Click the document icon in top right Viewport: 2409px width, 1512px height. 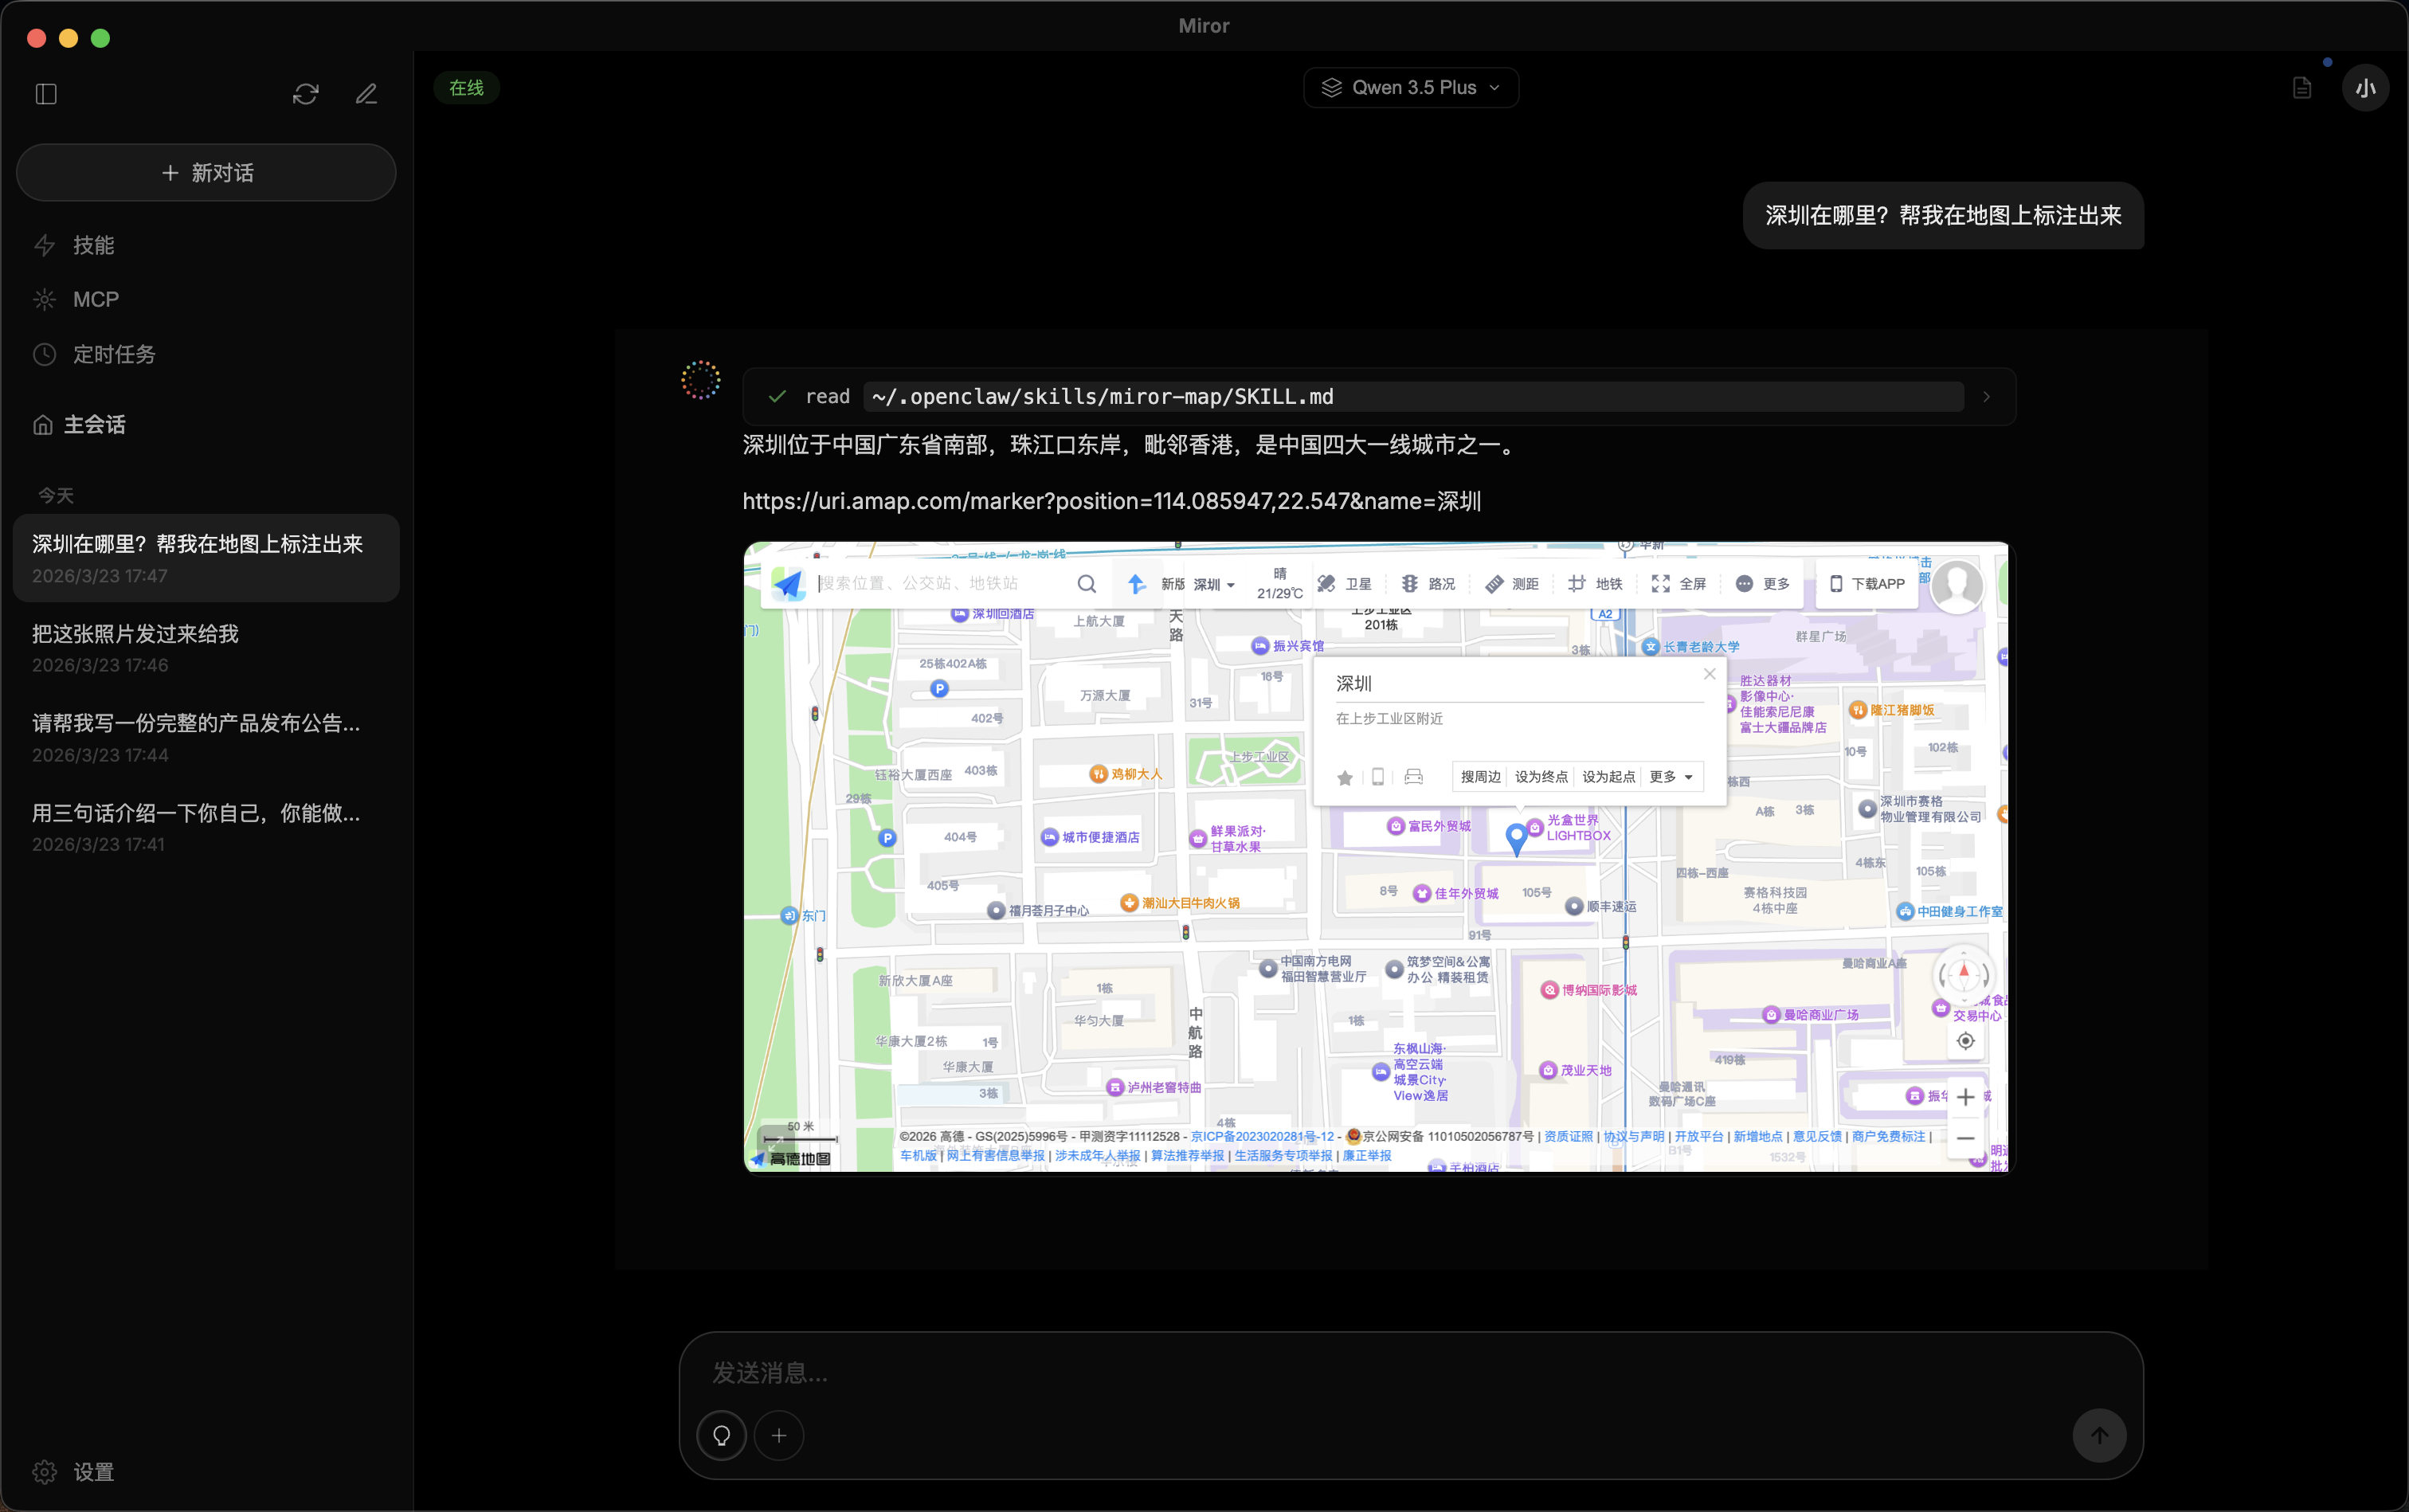2302,87
